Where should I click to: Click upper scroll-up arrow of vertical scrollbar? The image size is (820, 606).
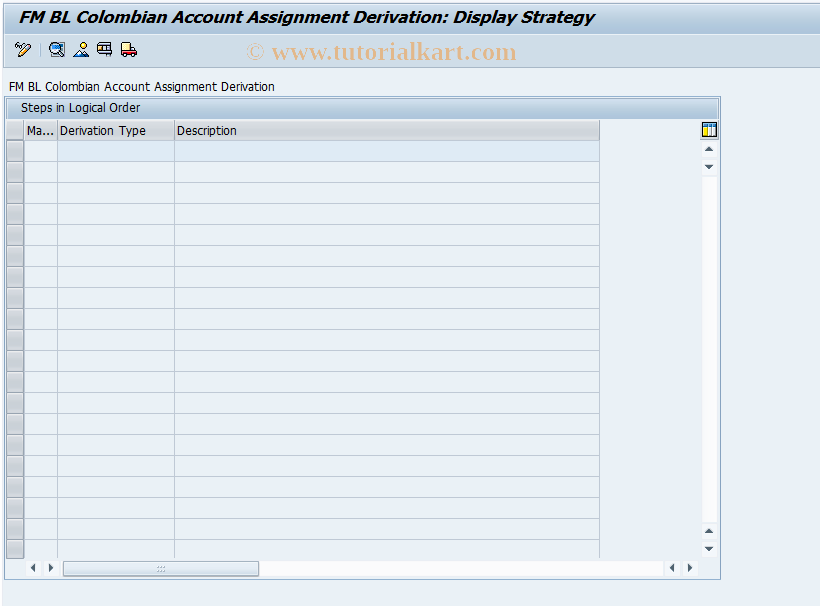coord(709,149)
